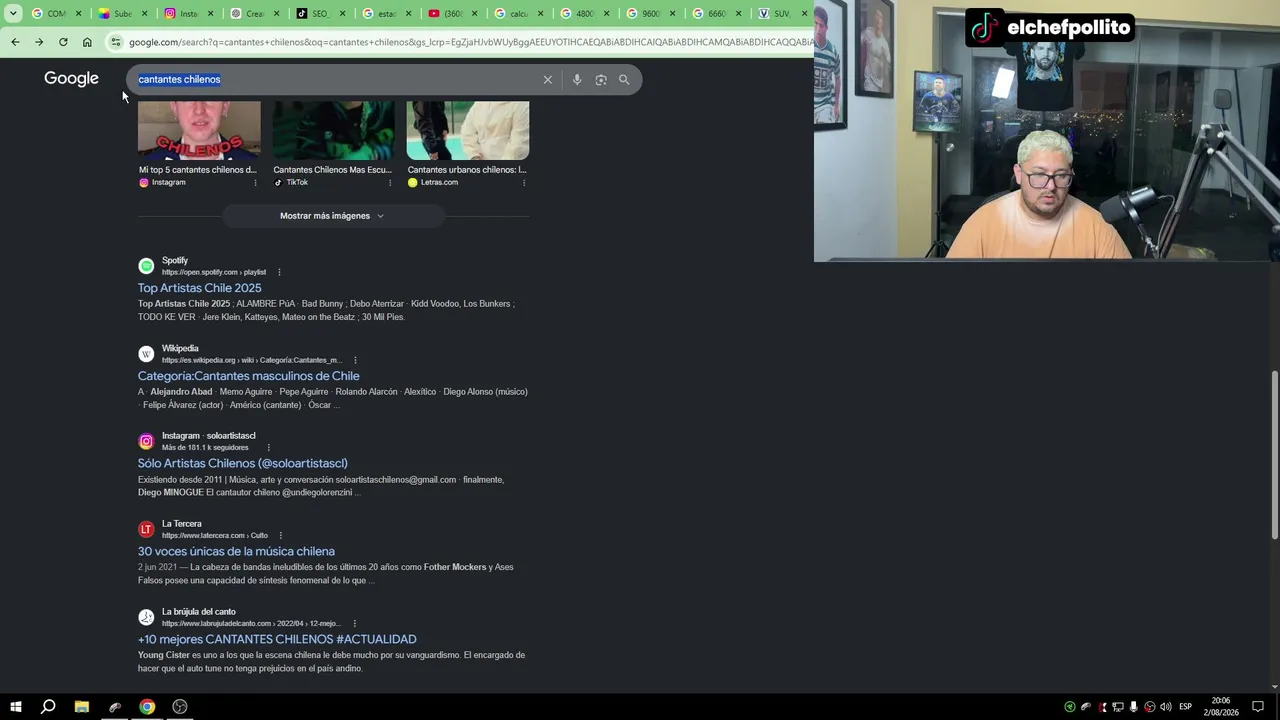The image size is (1280, 720).
Task: Click the La Tercera source name
Action: coord(182,524)
